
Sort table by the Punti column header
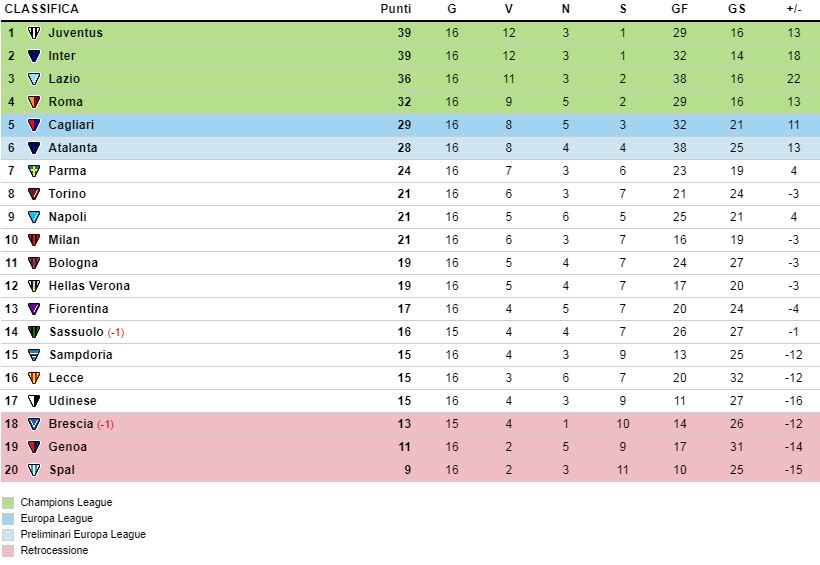point(395,9)
